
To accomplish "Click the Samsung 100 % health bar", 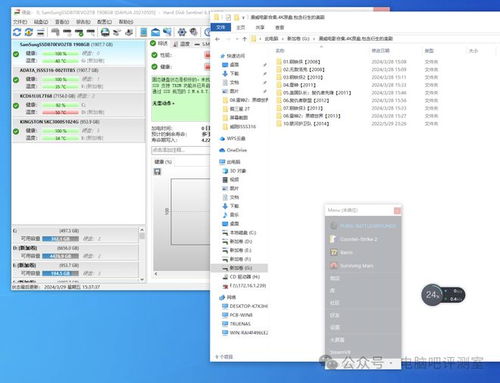I will point(60,53).
